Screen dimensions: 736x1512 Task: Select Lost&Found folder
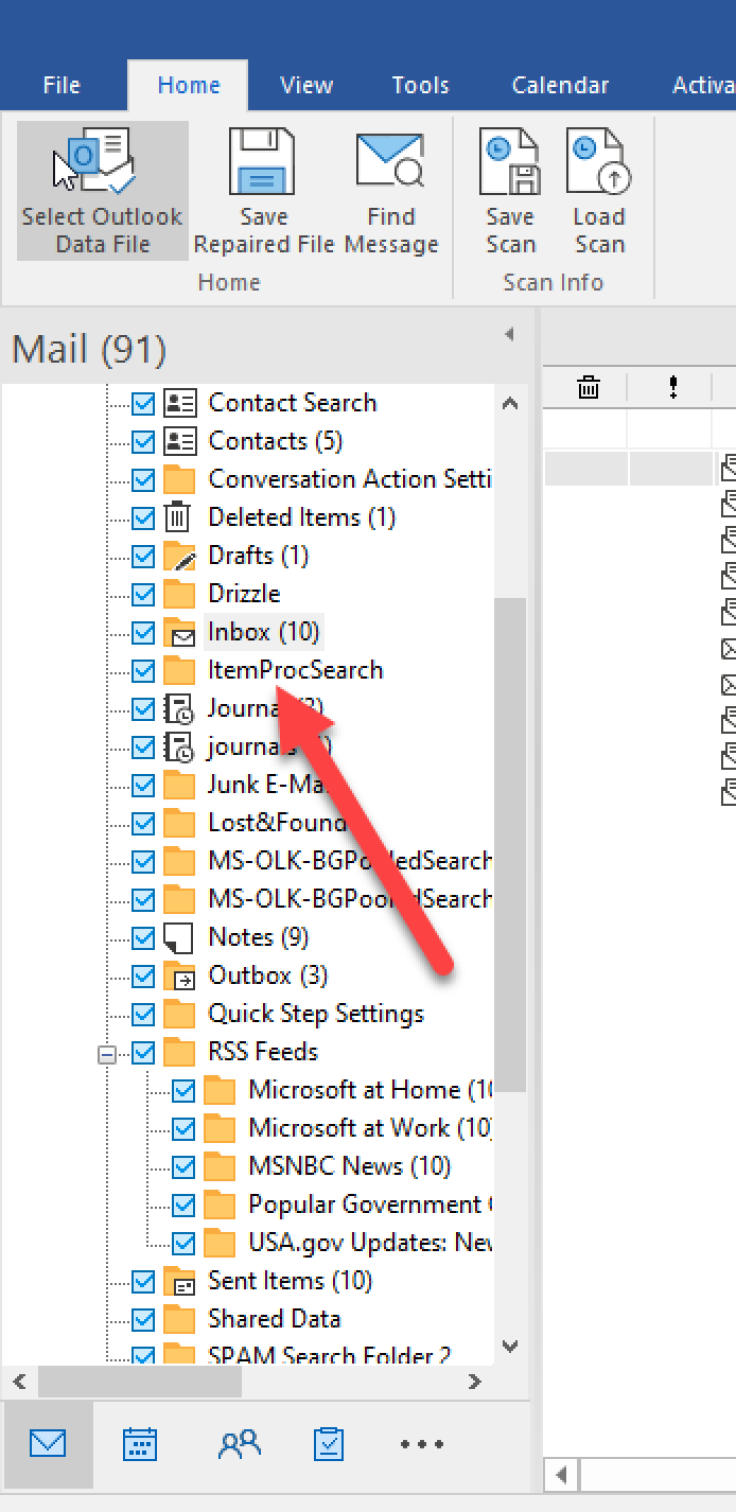tap(277, 823)
